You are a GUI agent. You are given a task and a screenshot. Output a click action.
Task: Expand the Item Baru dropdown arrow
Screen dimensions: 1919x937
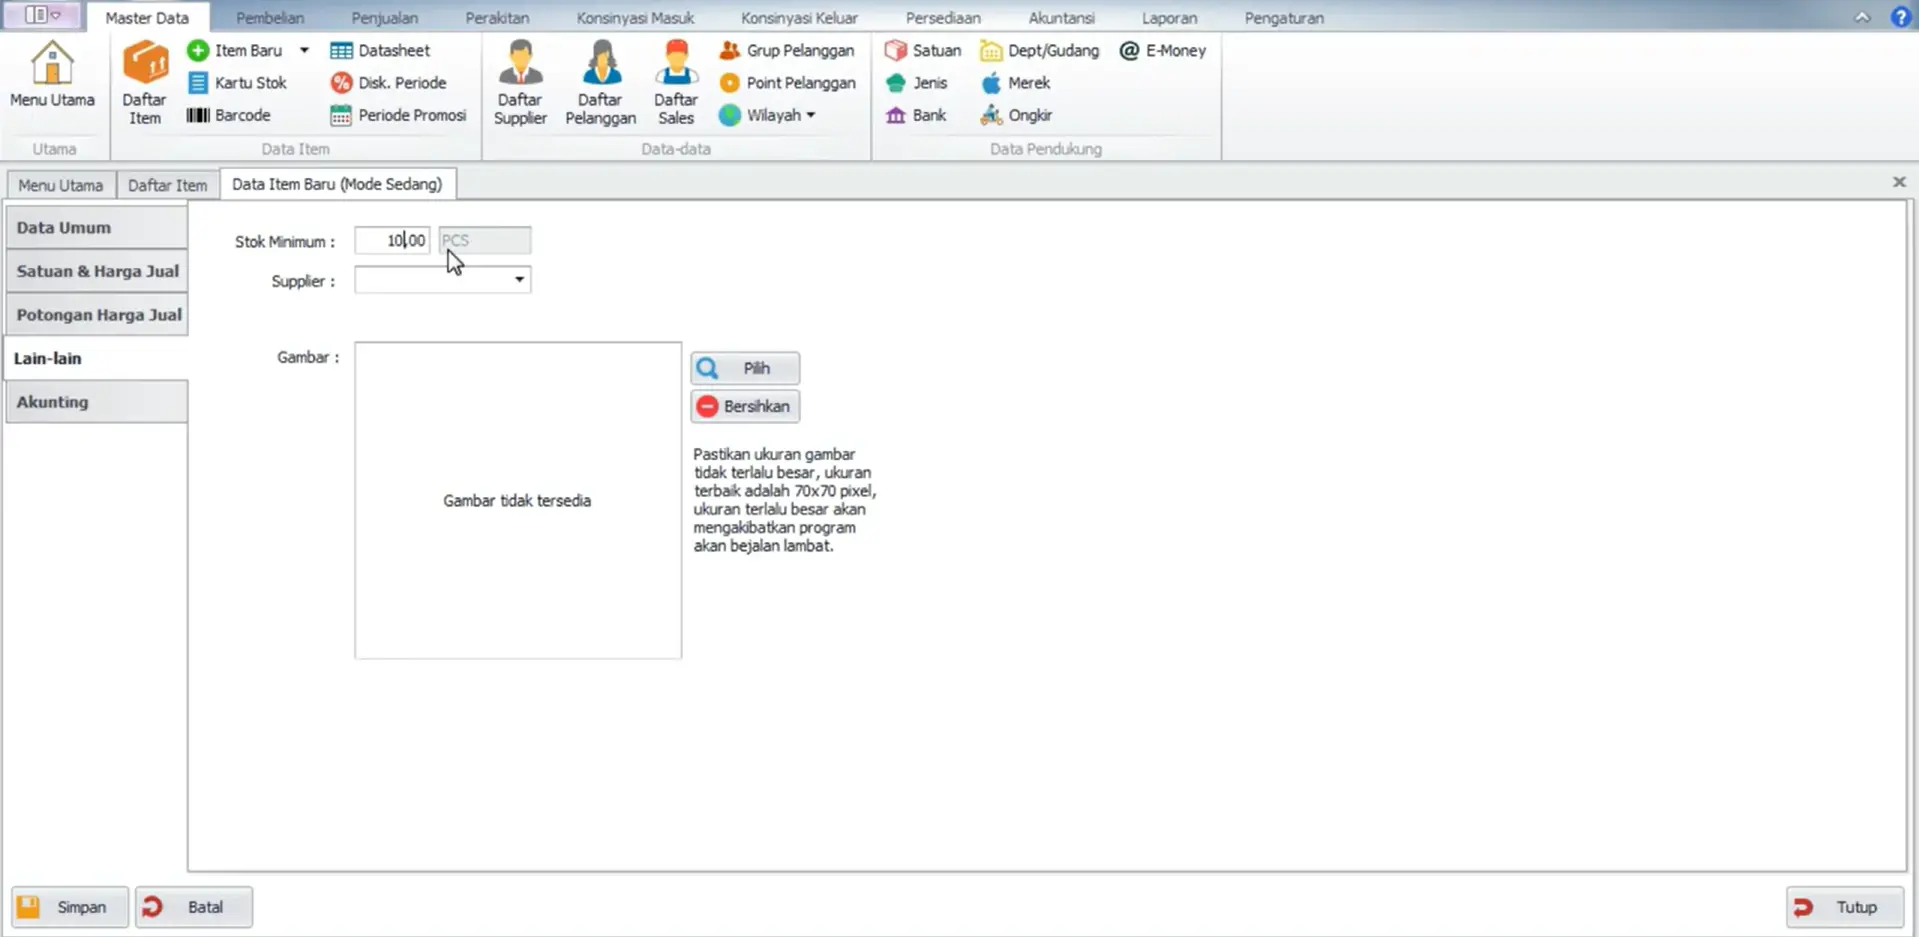(x=304, y=50)
